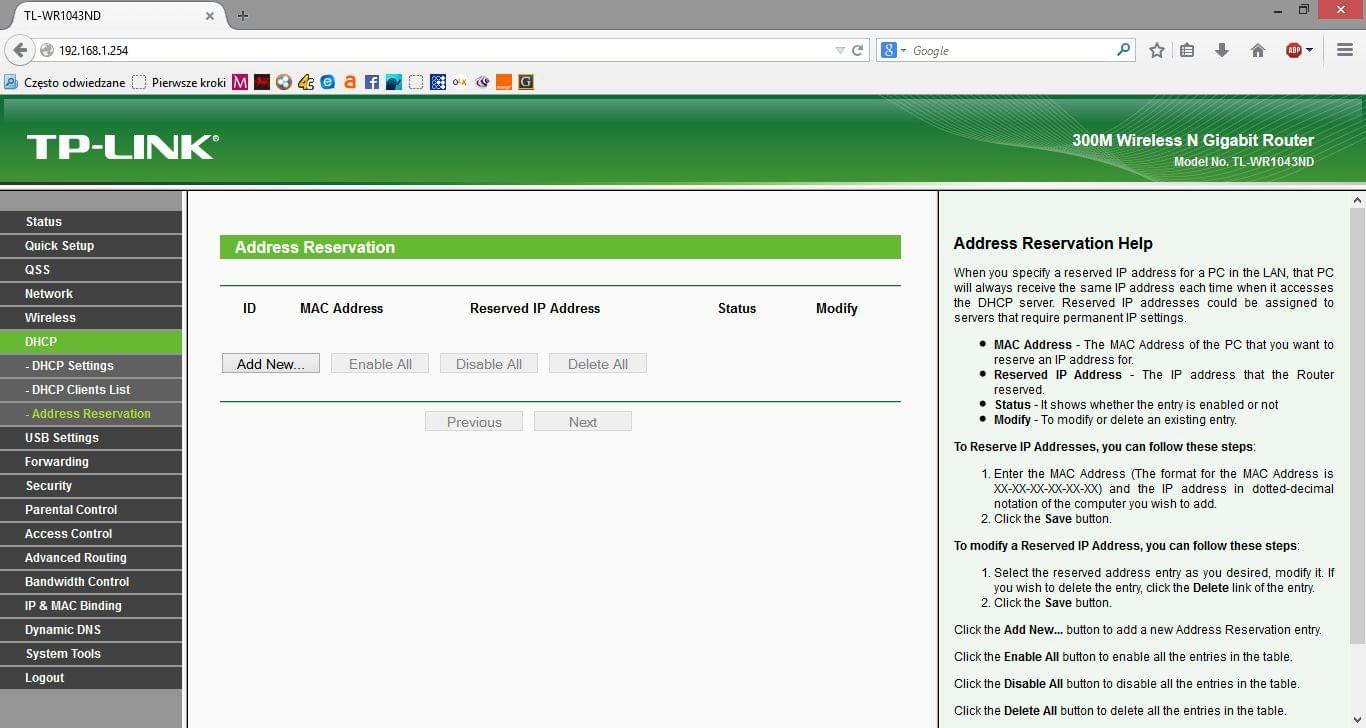Select QSS in the sidebar
This screenshot has height=728, width=1366.
pyautogui.click(x=91, y=270)
